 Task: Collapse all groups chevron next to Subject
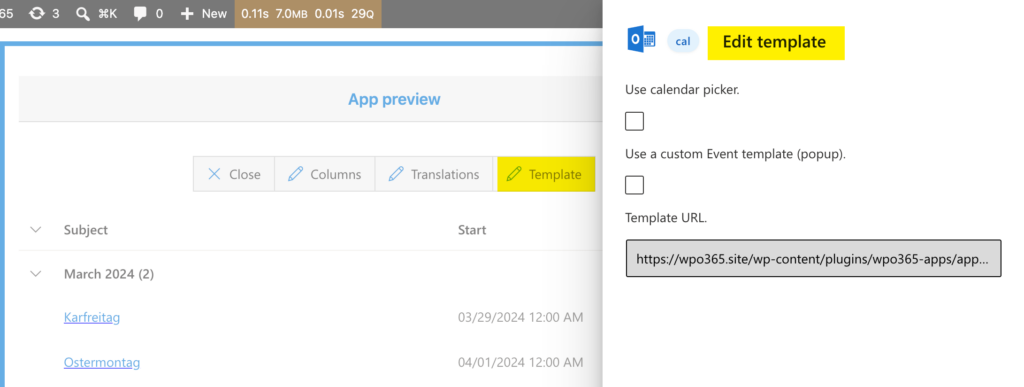[36, 230]
